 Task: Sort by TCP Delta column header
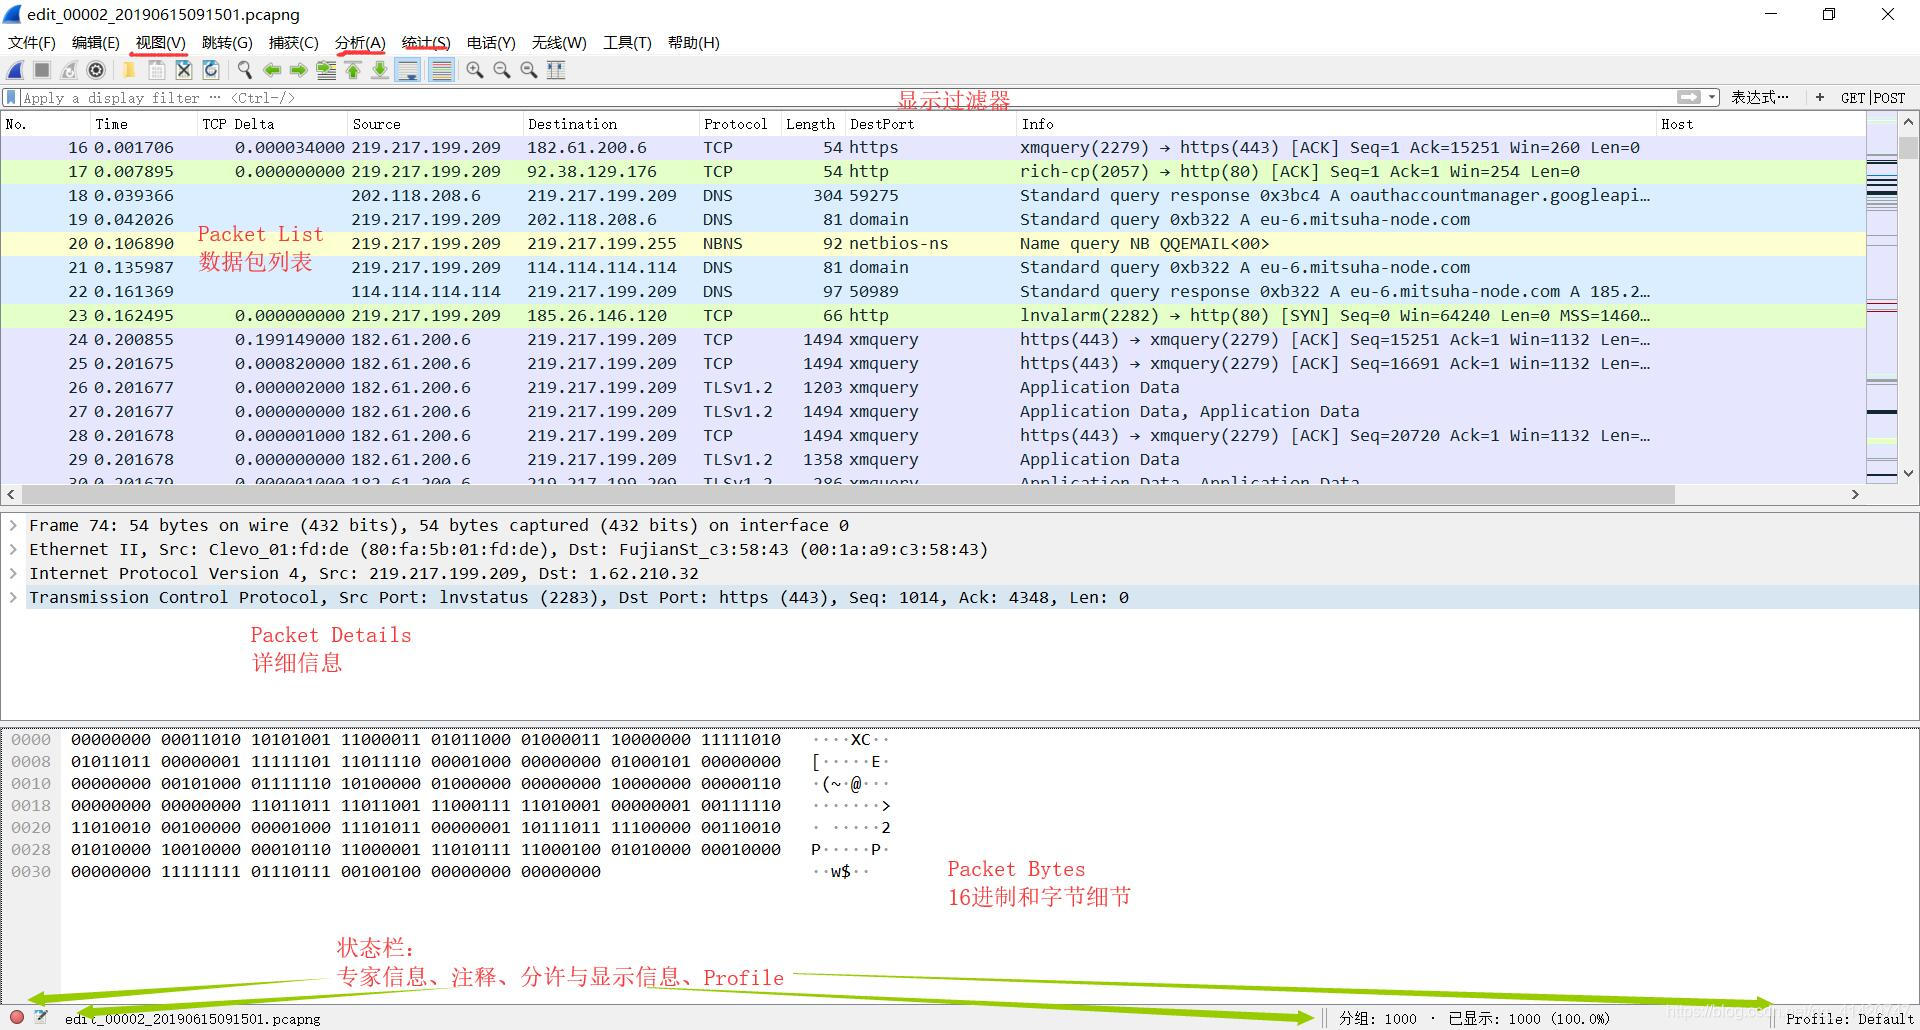(272, 124)
